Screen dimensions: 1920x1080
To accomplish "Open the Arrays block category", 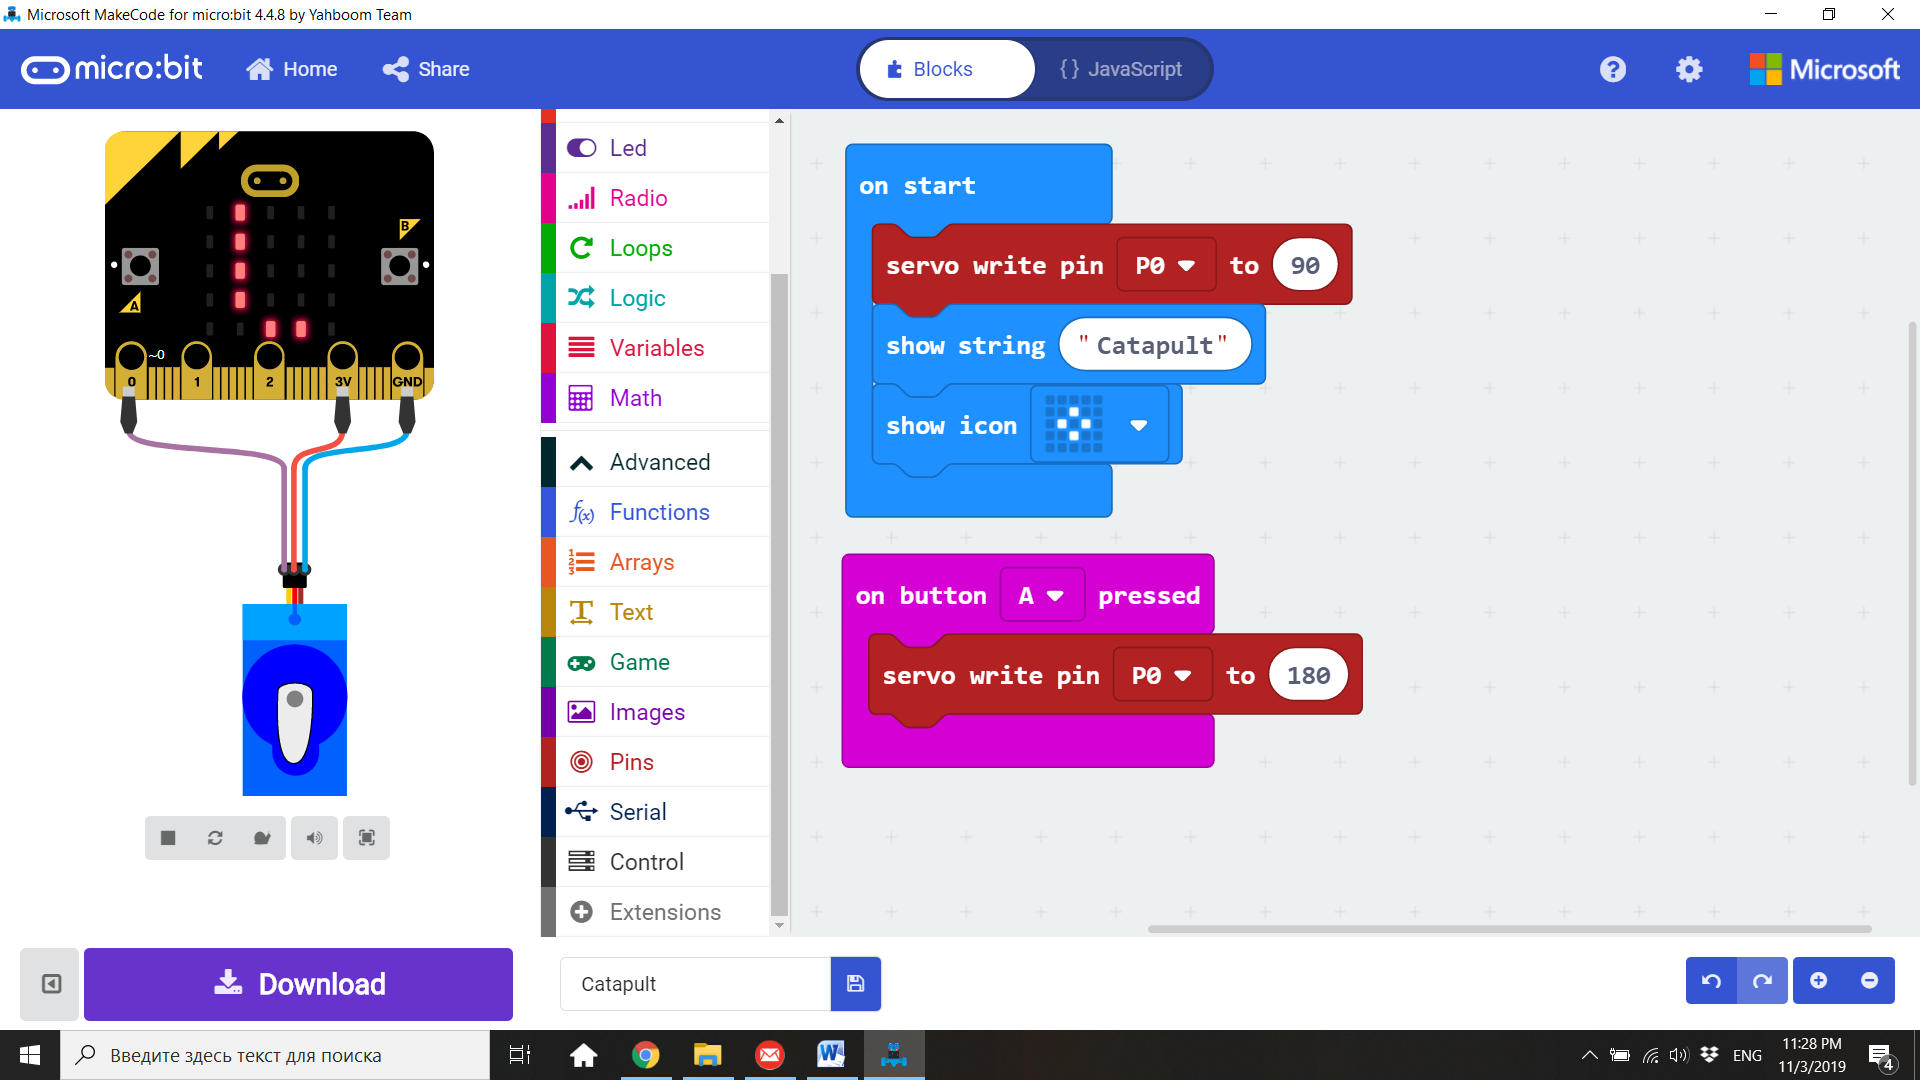I will (x=656, y=562).
